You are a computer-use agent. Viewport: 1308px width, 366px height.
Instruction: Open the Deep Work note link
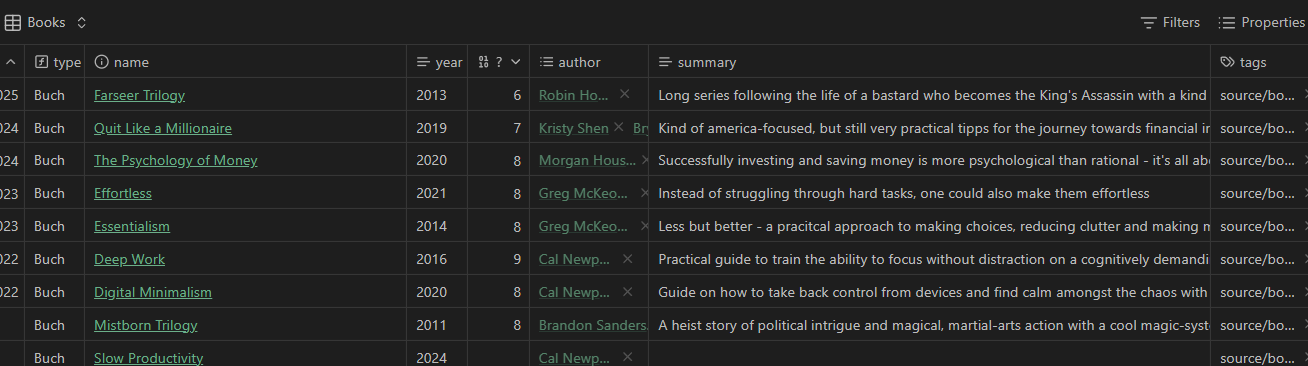click(130, 259)
